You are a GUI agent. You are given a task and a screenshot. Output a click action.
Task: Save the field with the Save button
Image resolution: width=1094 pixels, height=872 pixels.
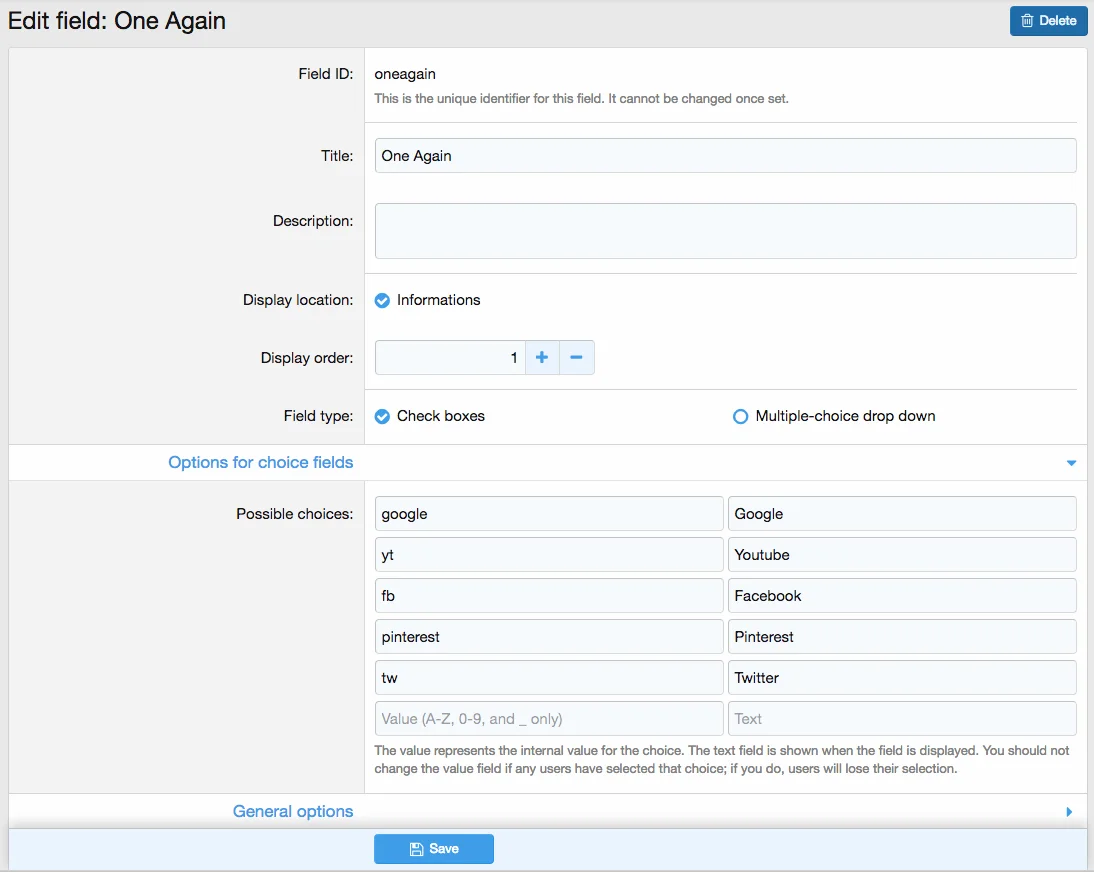point(434,849)
